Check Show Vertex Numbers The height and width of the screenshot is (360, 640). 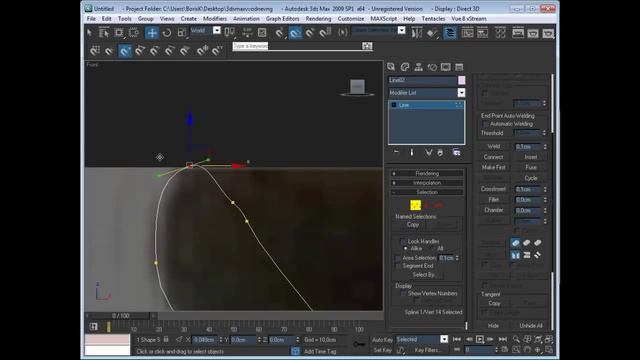pos(403,293)
